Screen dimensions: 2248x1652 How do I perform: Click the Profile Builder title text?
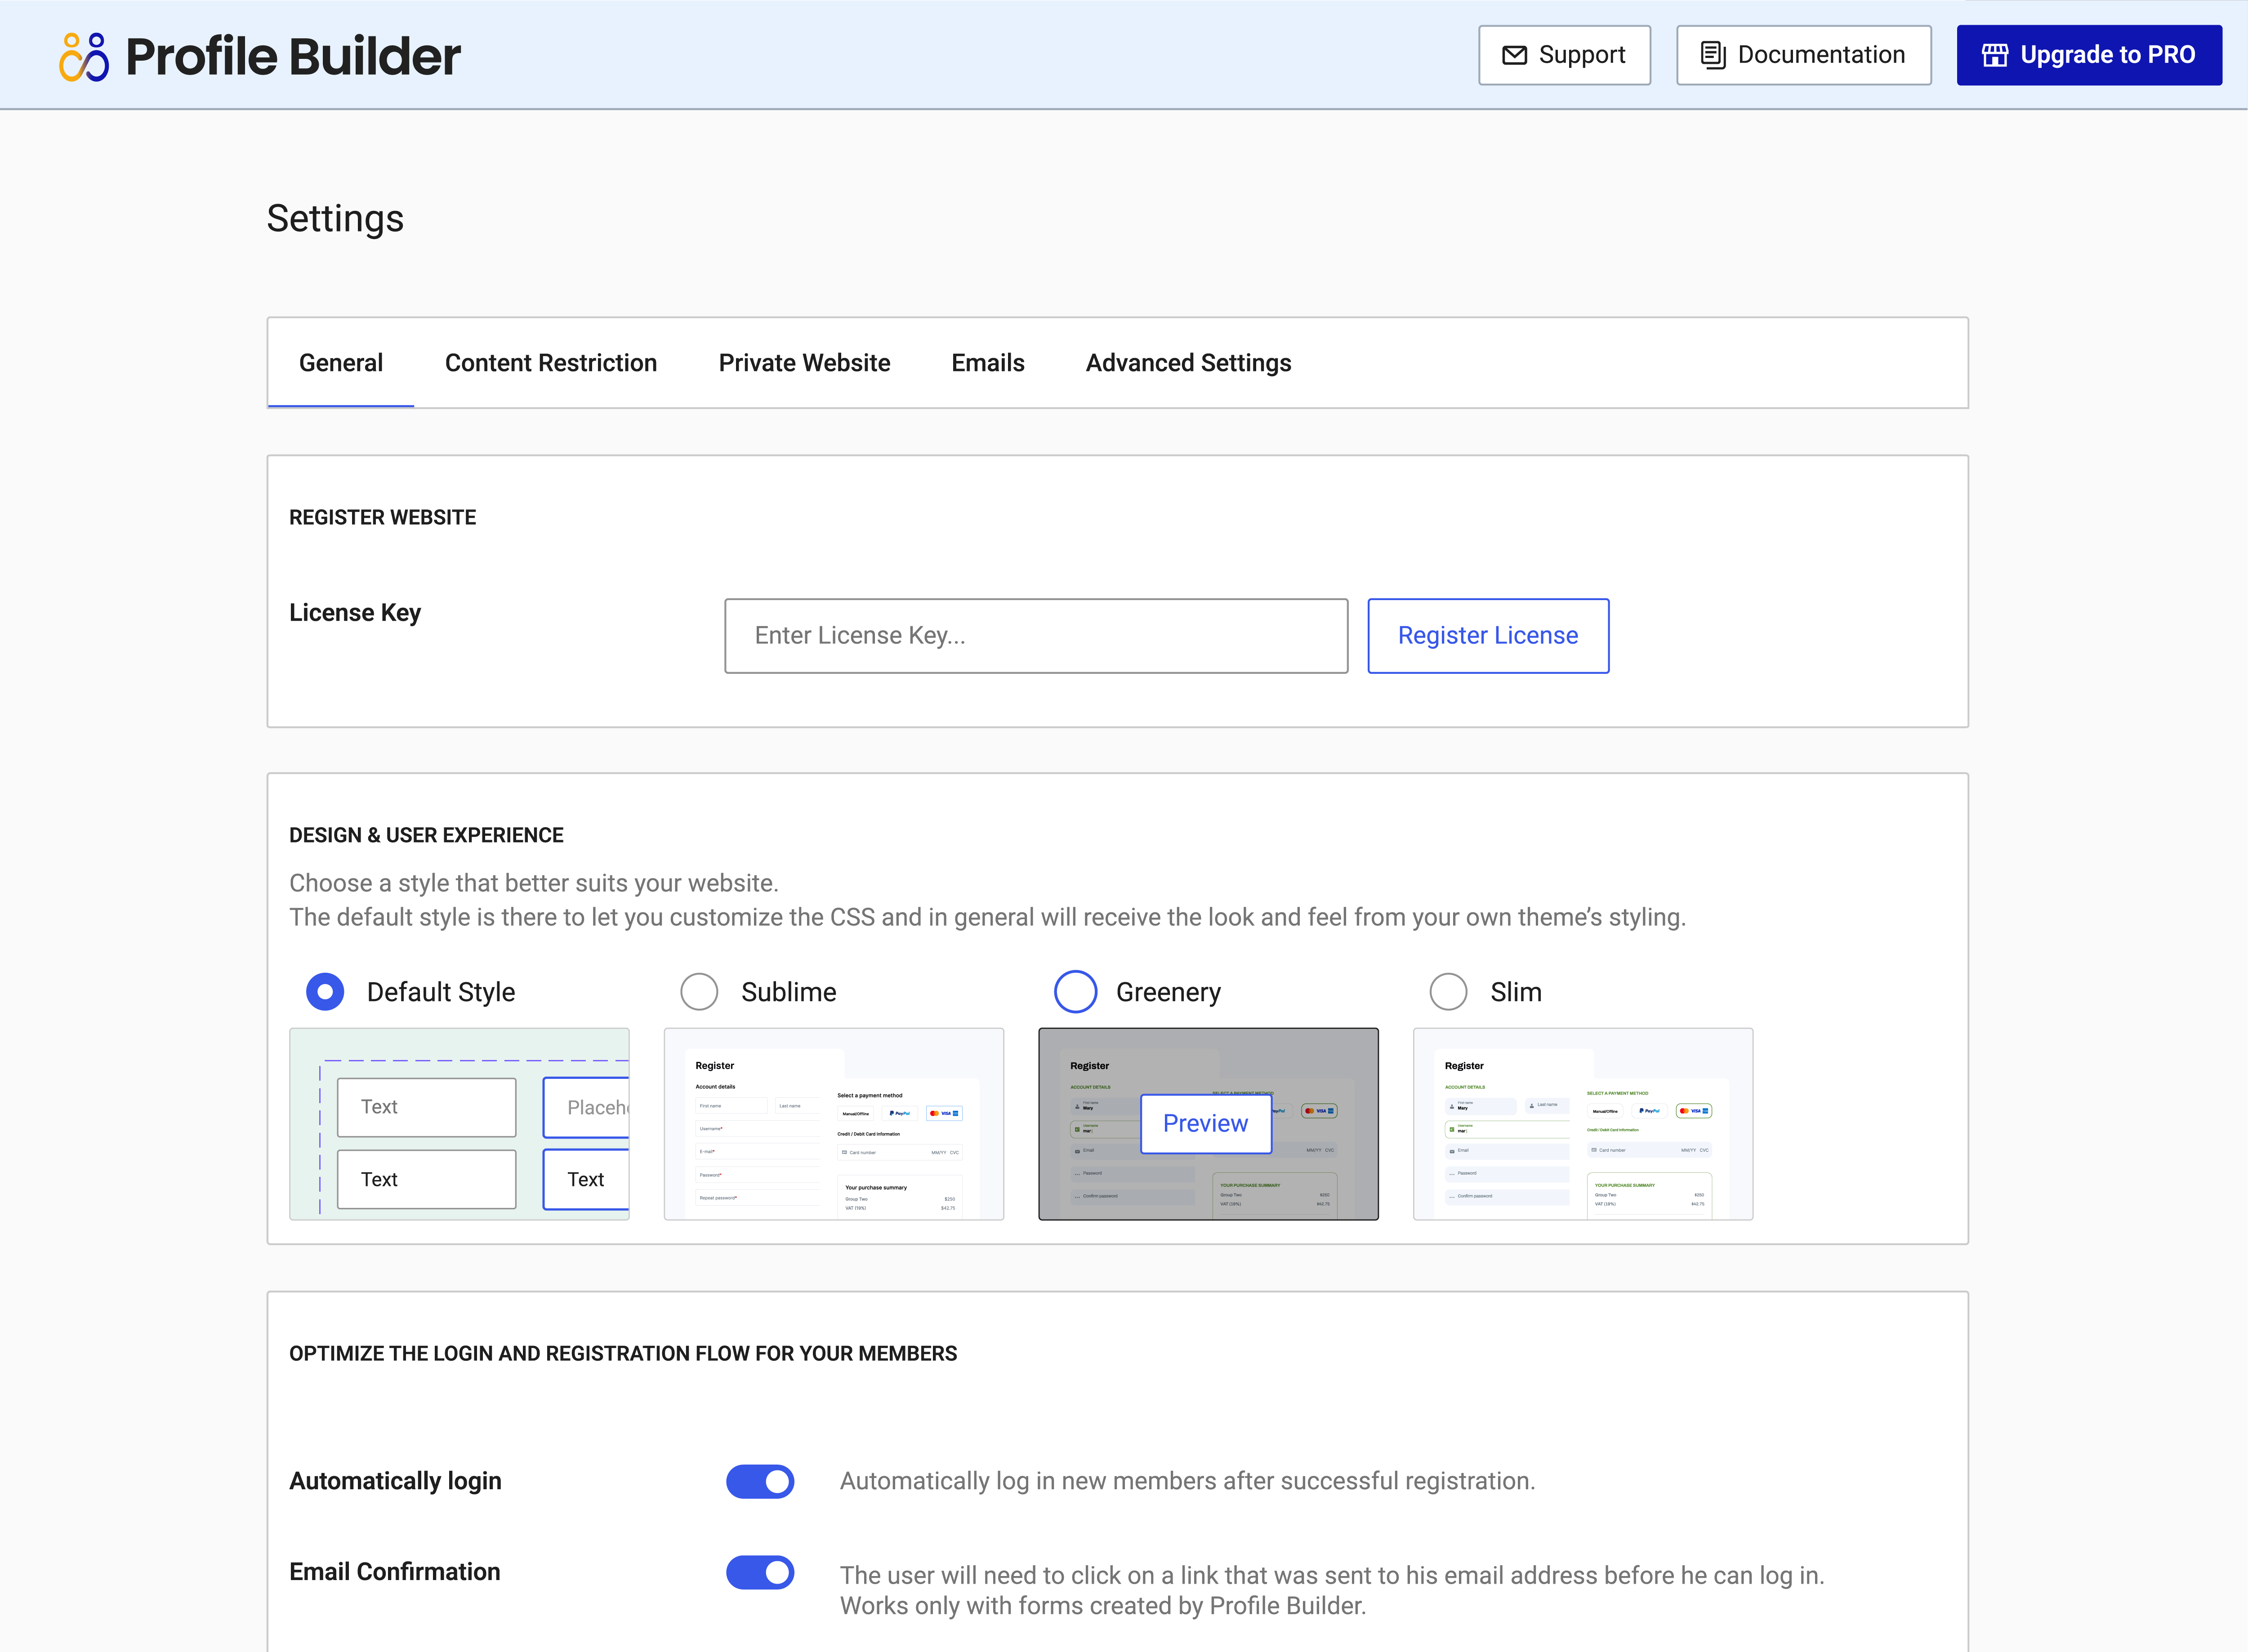point(293,56)
